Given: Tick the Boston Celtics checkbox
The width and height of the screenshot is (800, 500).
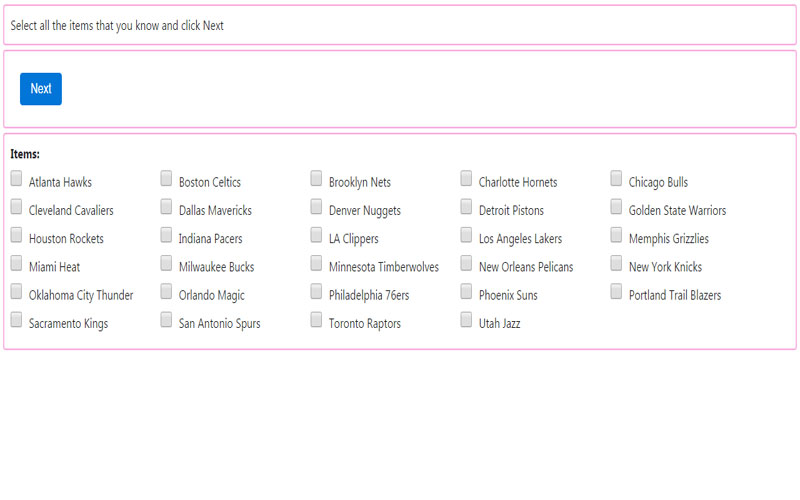Looking at the screenshot, I should pos(166,178).
